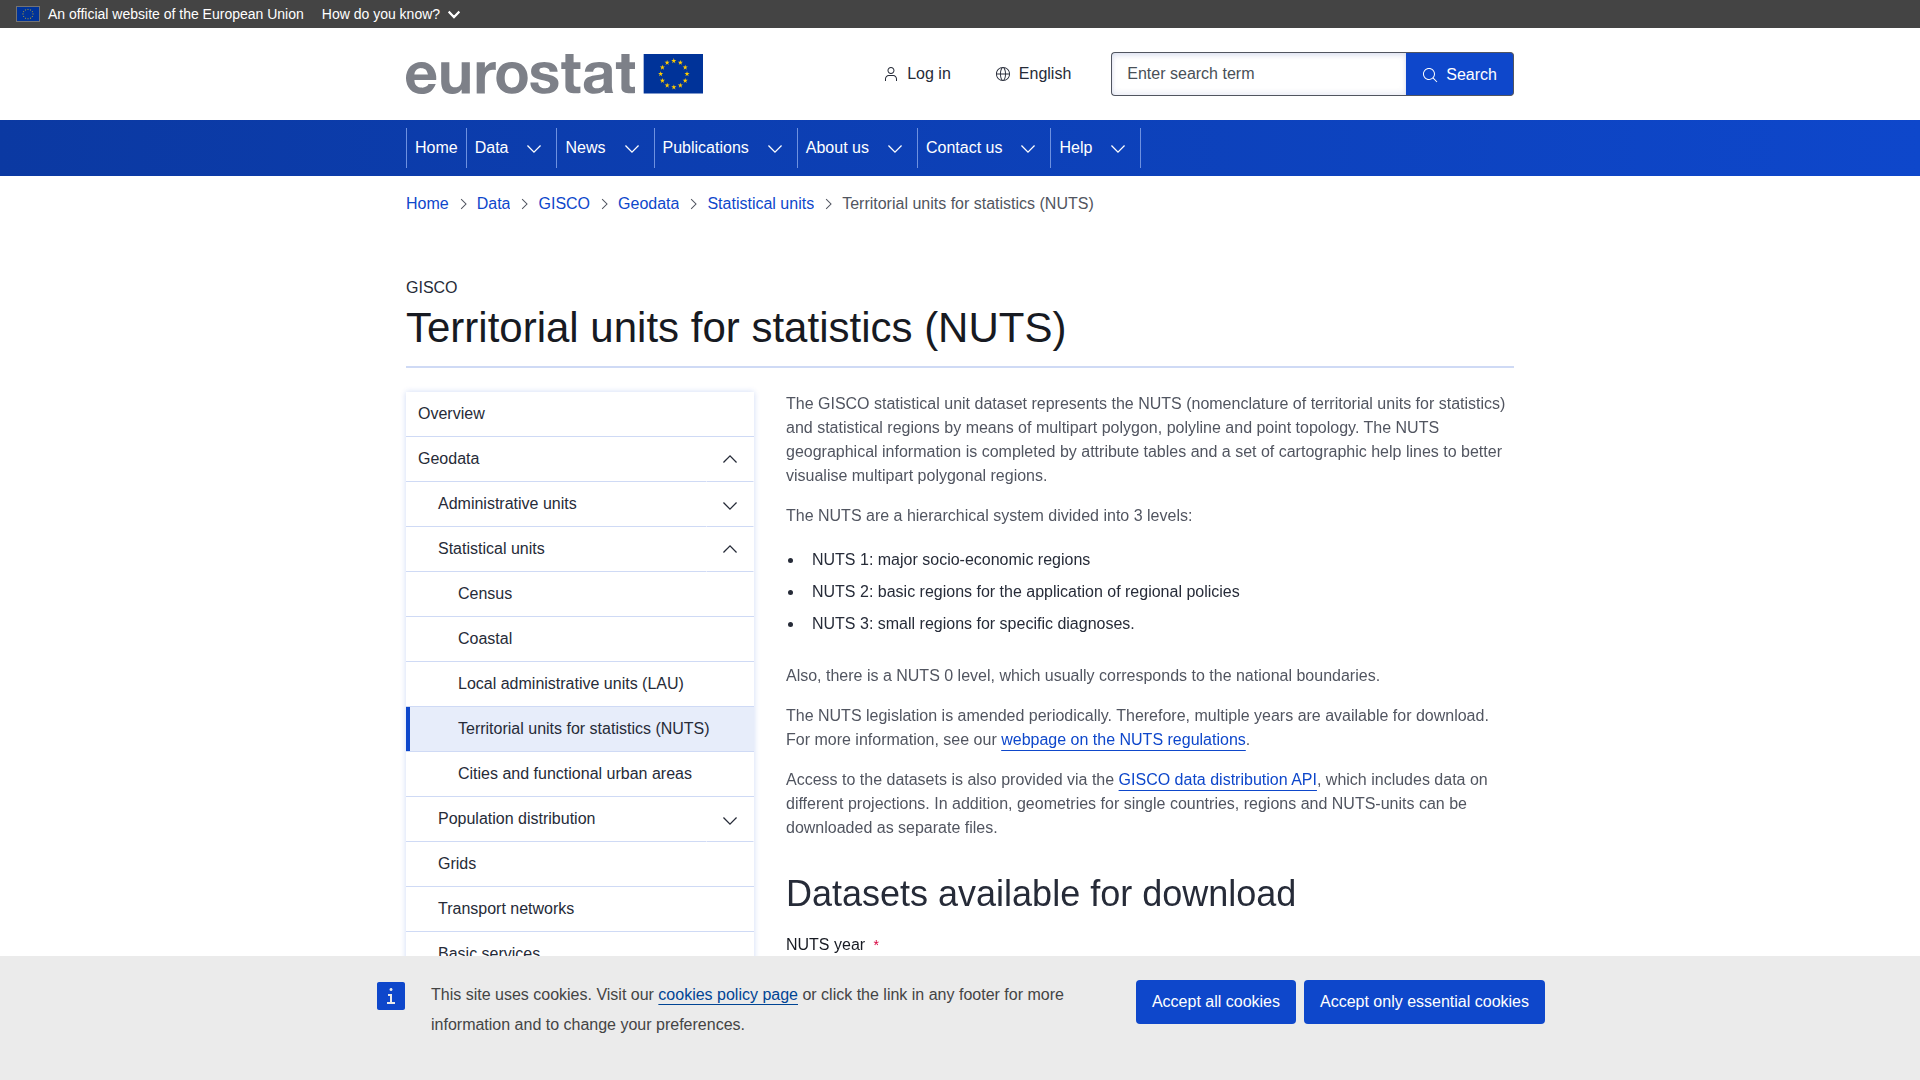Expand the Help menu chevron

tap(1118, 148)
